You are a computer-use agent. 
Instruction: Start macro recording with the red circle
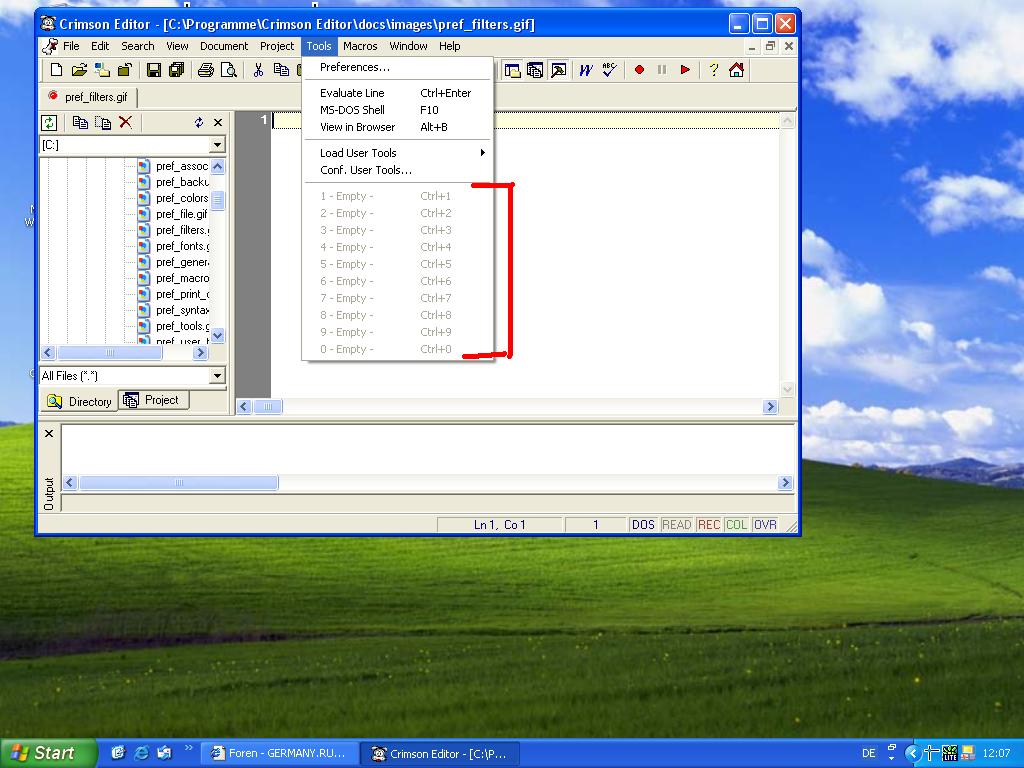click(639, 70)
